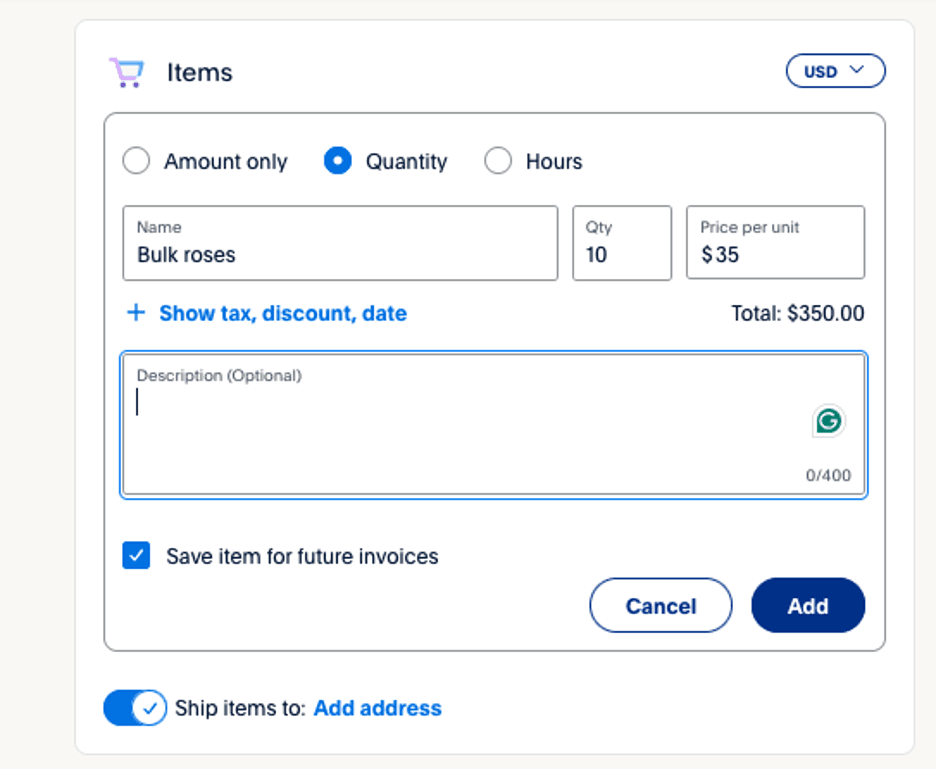Screen dimensions: 936x770
Task: Expand Show tax, discount, date options
Action: (x=283, y=313)
